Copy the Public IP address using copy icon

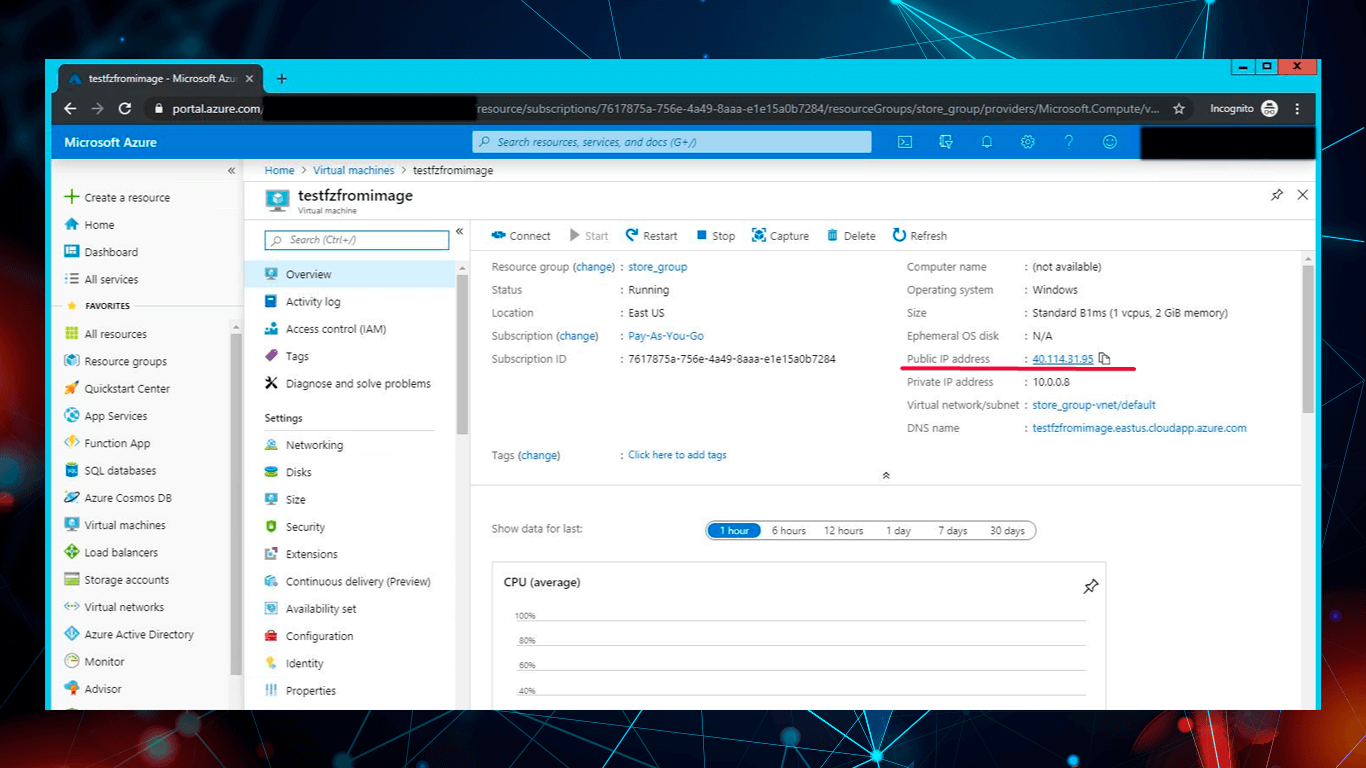point(1104,358)
